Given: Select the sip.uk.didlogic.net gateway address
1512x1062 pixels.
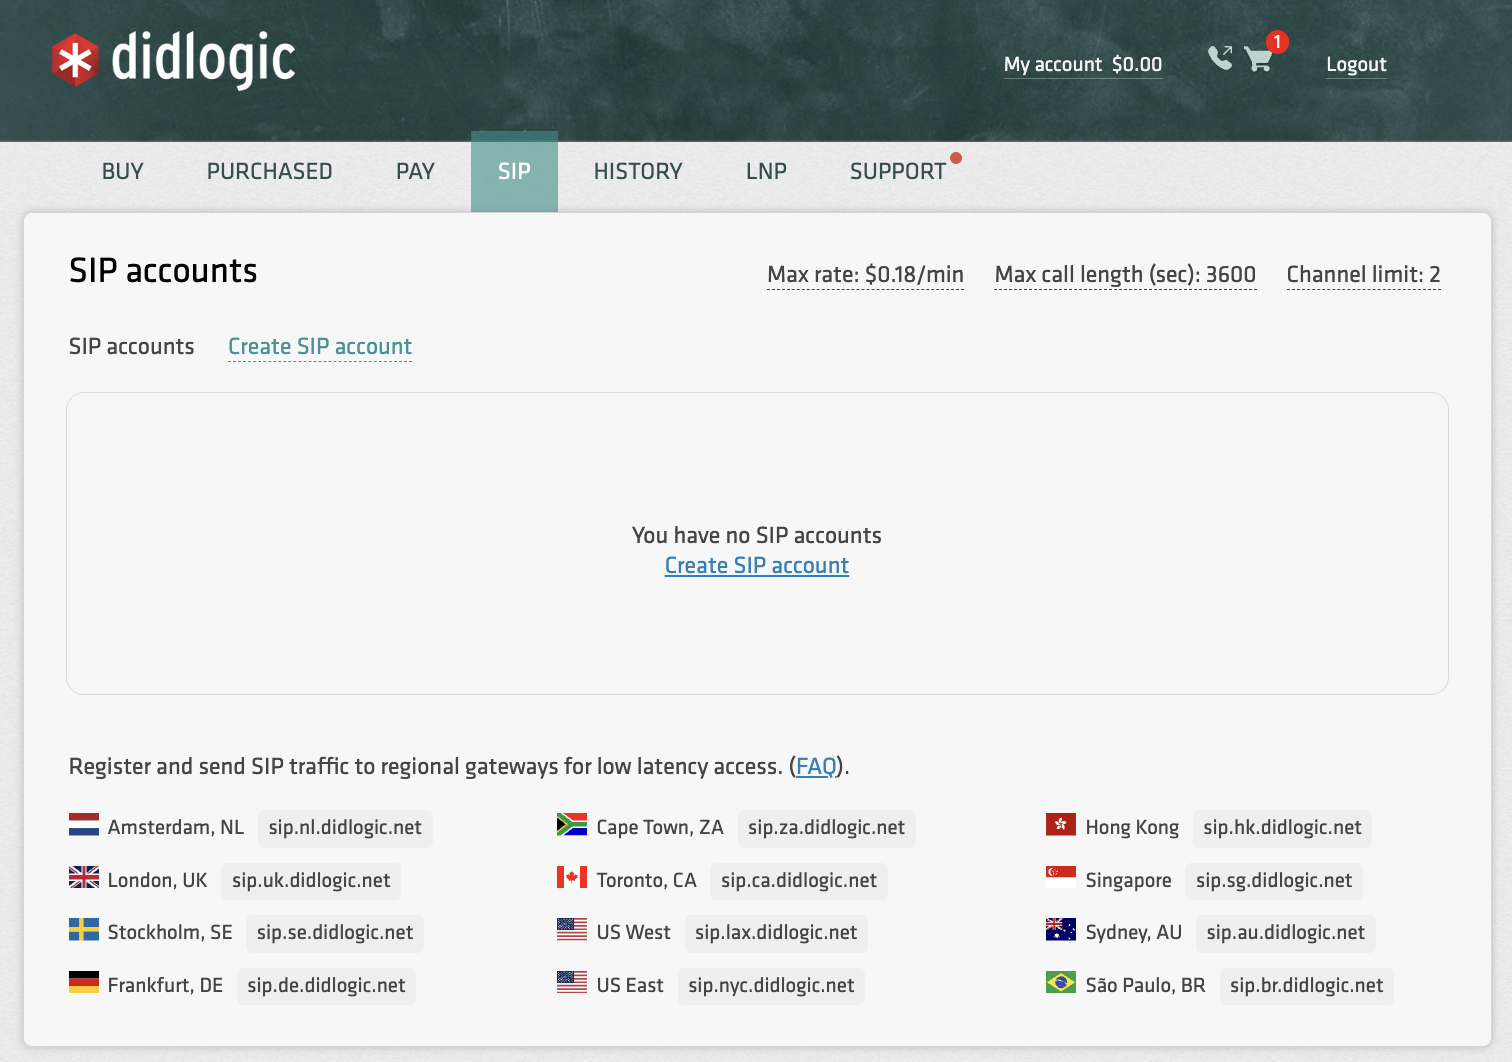Looking at the screenshot, I should point(311,881).
